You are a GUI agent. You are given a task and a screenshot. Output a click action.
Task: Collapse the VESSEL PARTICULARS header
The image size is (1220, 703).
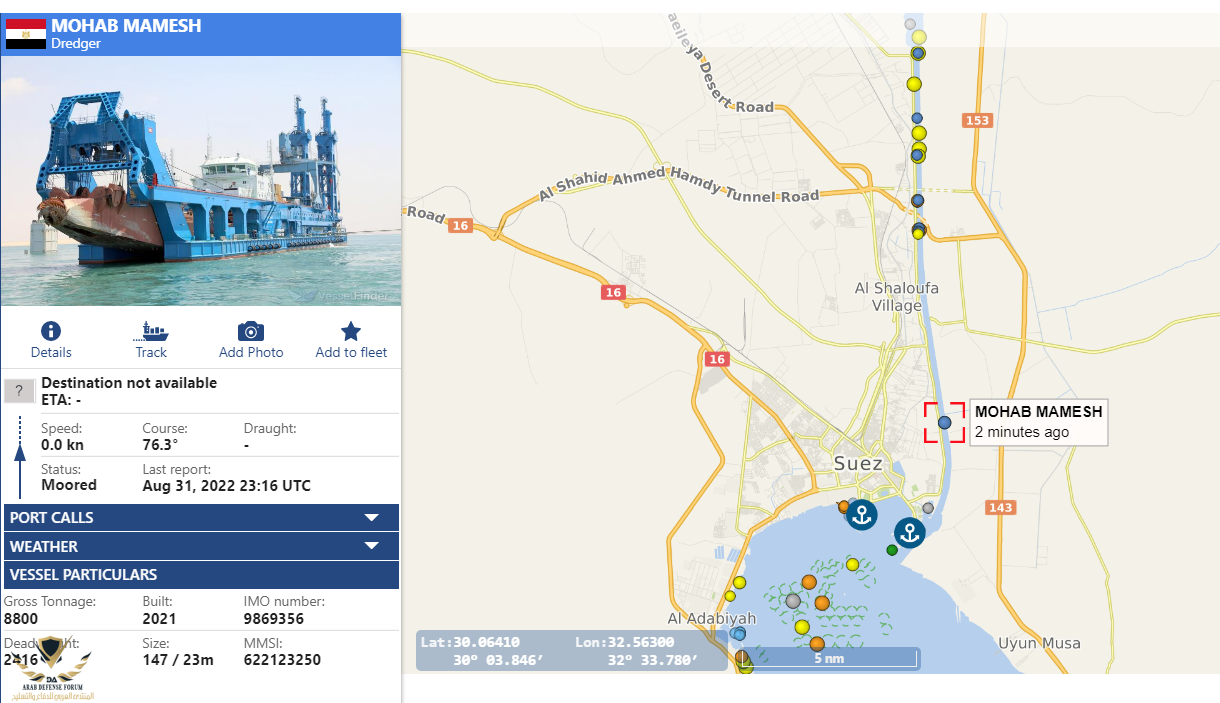(200, 575)
